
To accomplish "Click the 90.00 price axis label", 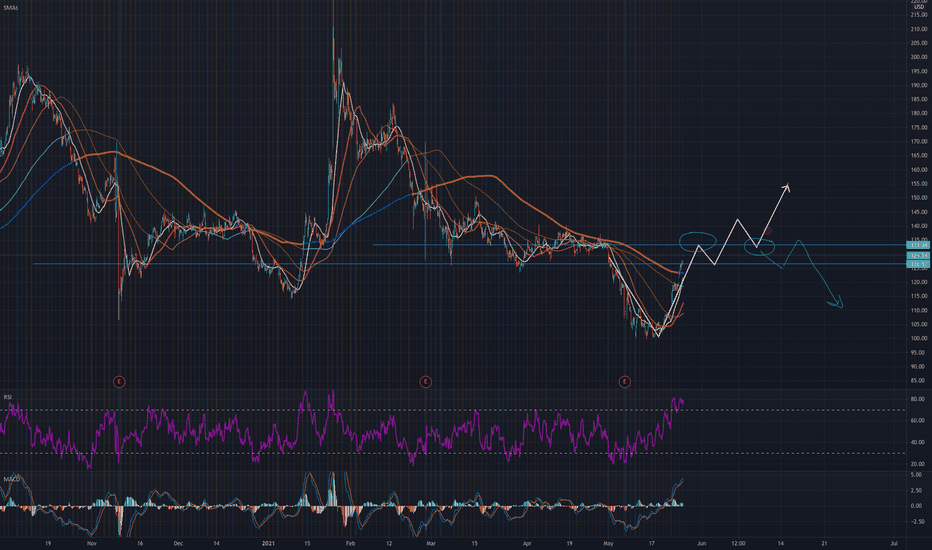I will click(x=918, y=367).
